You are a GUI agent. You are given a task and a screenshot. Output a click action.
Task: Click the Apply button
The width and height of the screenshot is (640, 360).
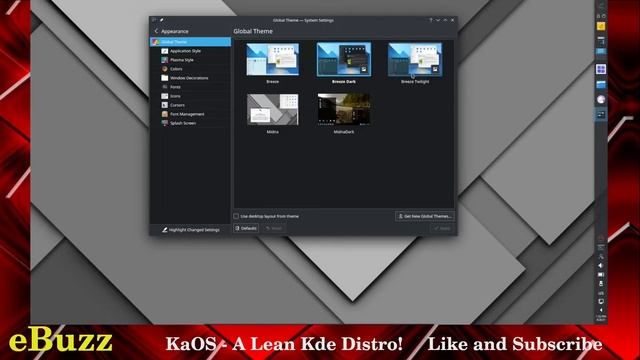(442, 228)
